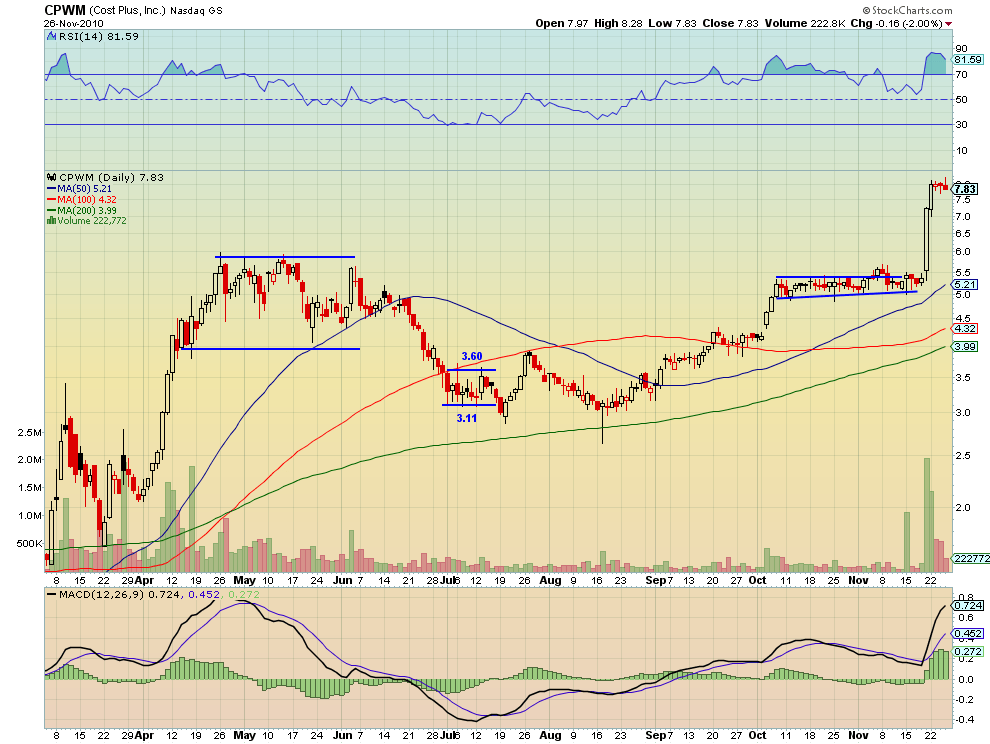Click the 6.0 price axis label
Viewport: 990px width, 744px height.
pyautogui.click(x=963, y=251)
